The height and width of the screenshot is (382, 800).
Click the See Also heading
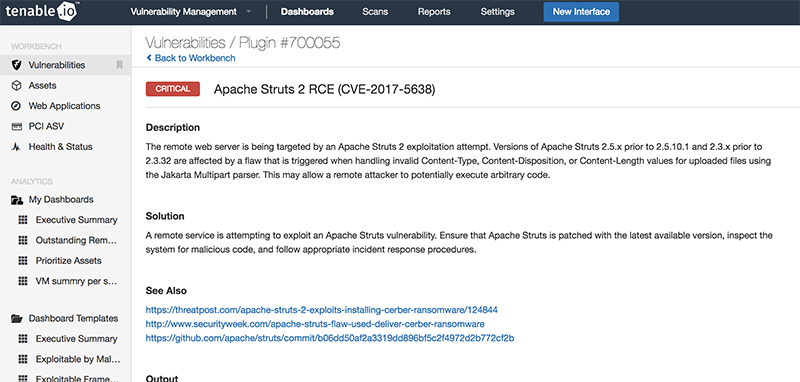click(x=166, y=291)
